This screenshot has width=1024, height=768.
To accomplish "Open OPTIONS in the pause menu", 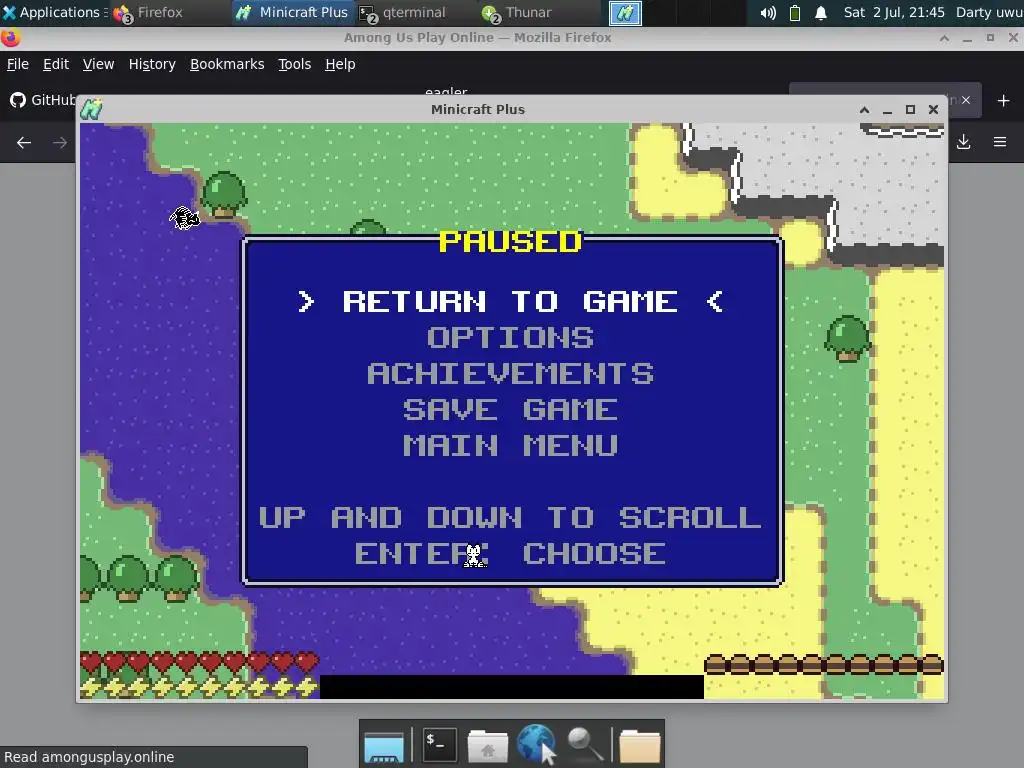I will [510, 338].
